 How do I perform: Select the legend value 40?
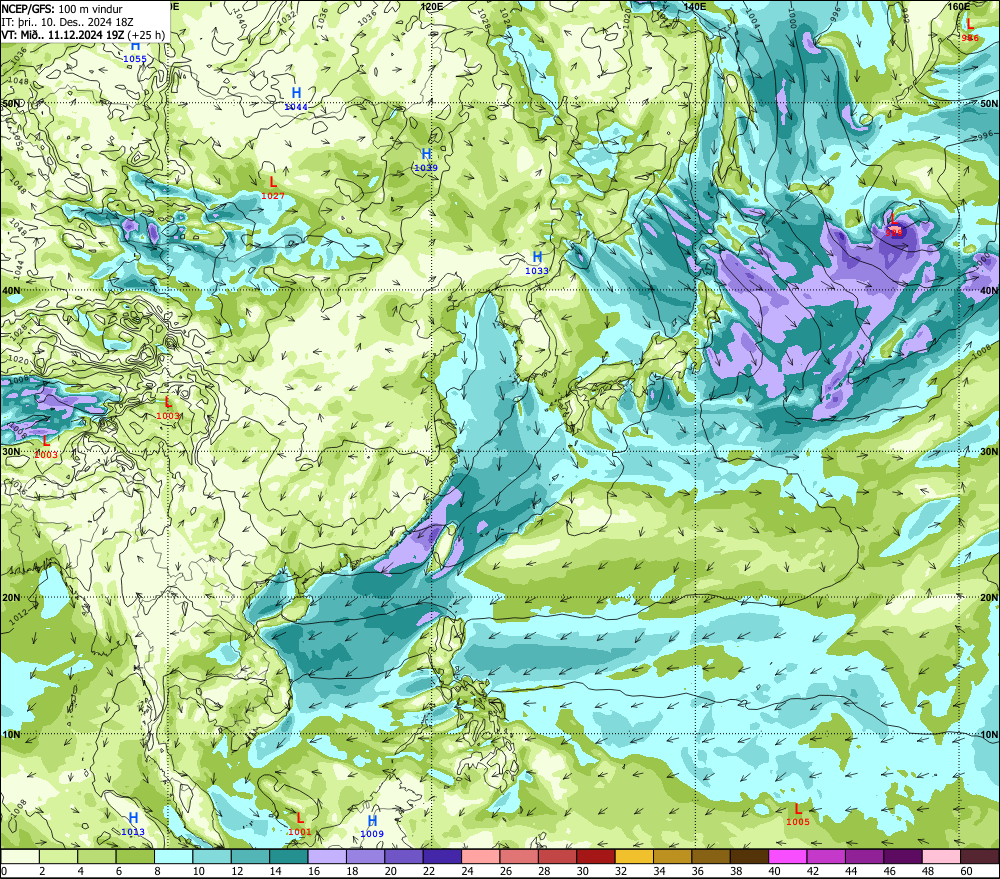pos(774,871)
